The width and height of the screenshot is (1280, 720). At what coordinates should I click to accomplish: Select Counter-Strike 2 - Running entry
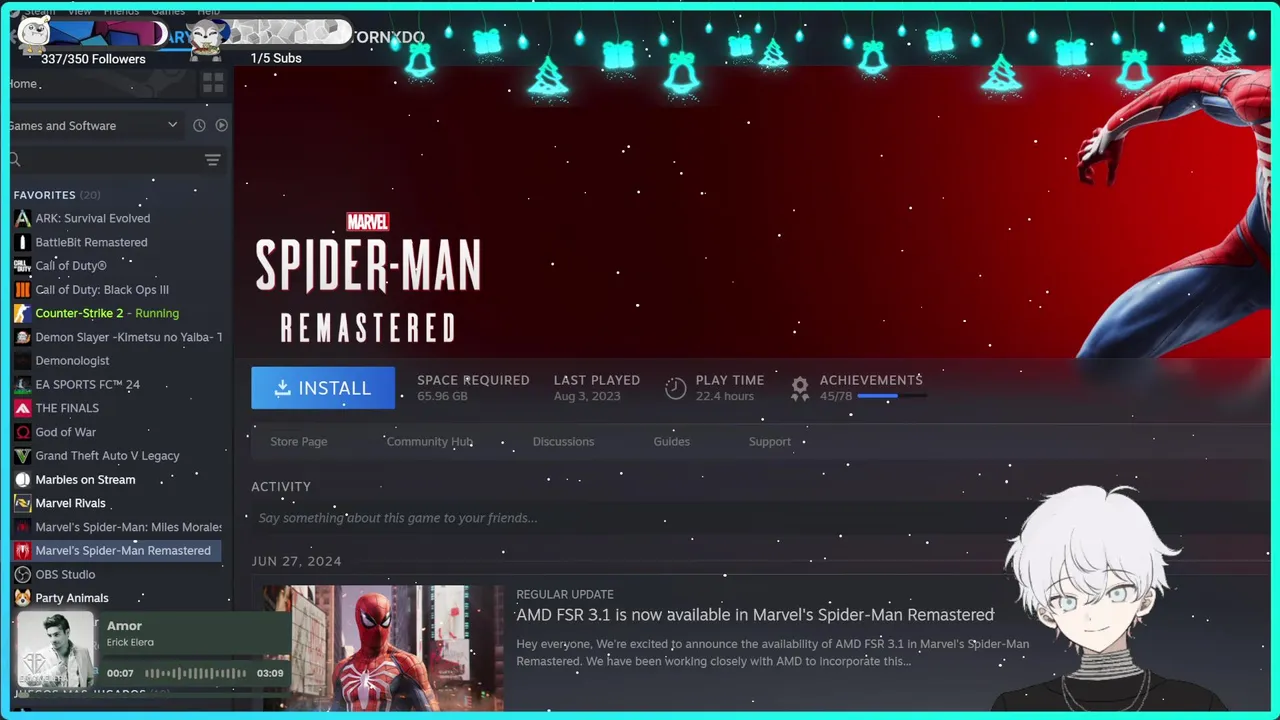coord(107,313)
